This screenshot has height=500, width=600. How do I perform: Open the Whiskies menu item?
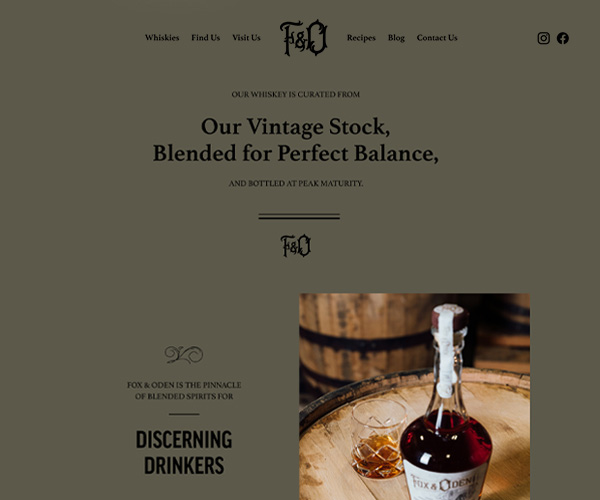point(162,37)
